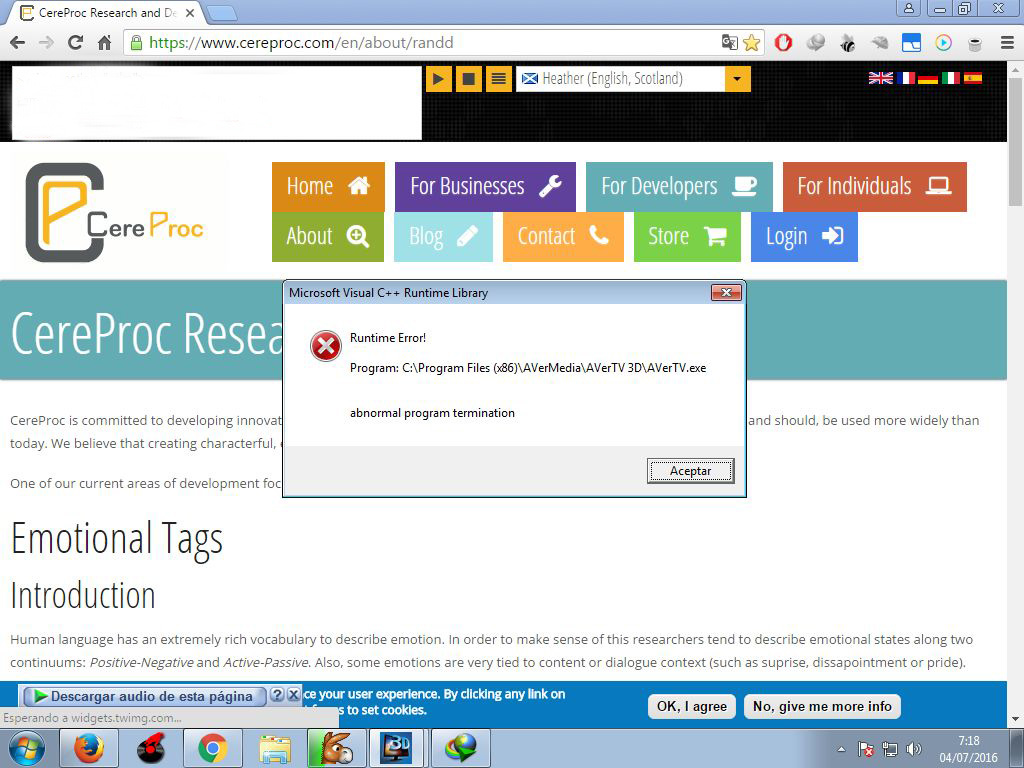Screen dimensions: 1024x768
Task: Play the text-to-speech voice demo
Action: [438, 79]
